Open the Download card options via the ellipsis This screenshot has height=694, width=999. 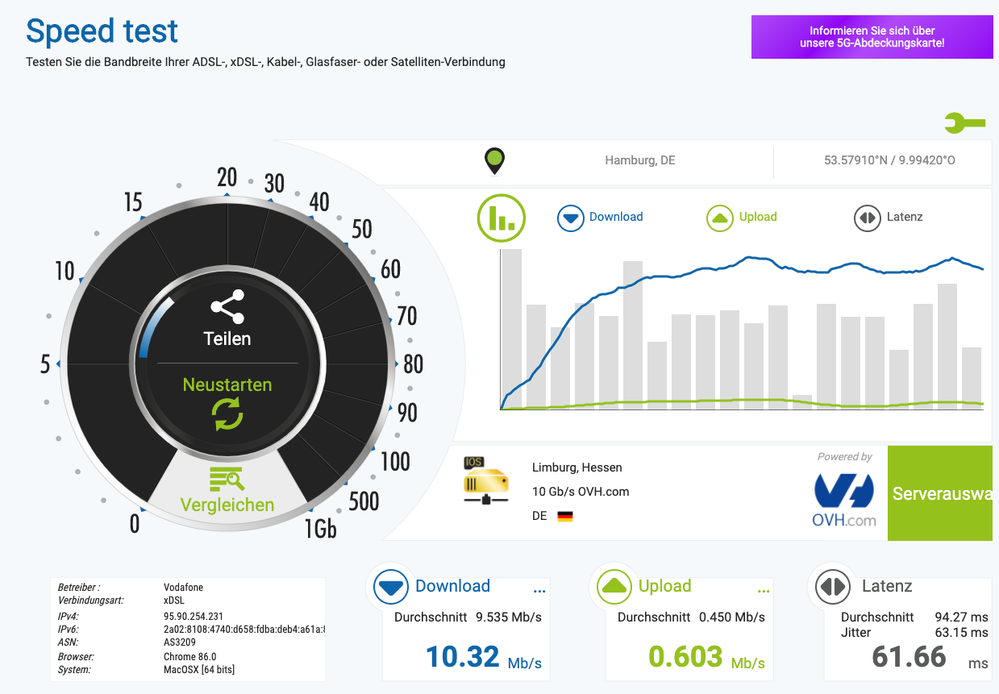pos(538,590)
